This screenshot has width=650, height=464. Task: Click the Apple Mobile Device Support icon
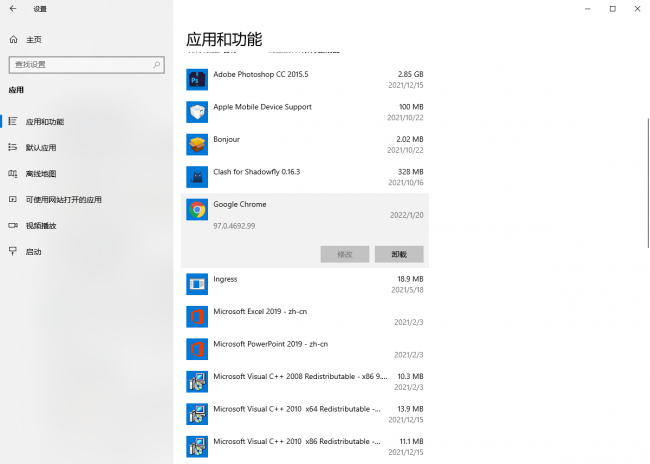pos(197,112)
